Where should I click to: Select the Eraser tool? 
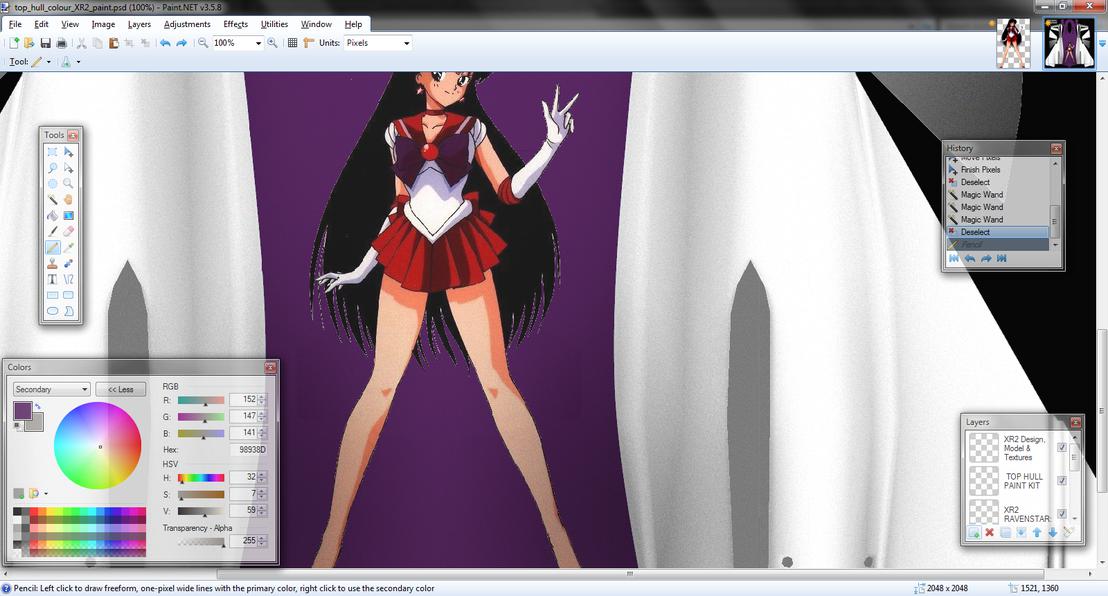[69, 231]
